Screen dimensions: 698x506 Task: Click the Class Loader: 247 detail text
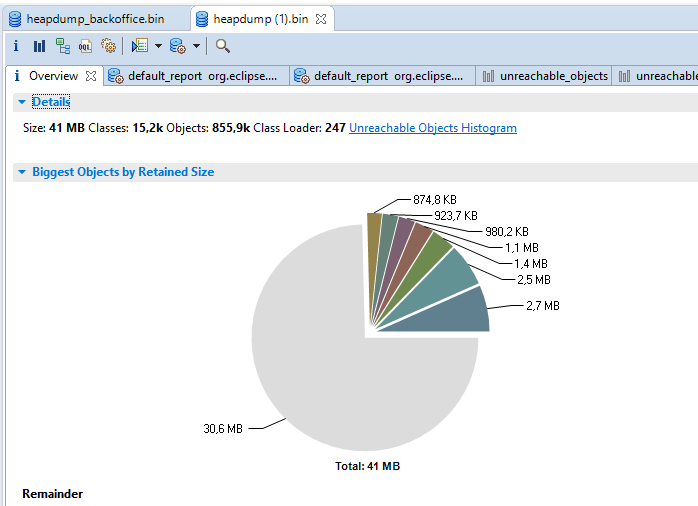point(299,128)
